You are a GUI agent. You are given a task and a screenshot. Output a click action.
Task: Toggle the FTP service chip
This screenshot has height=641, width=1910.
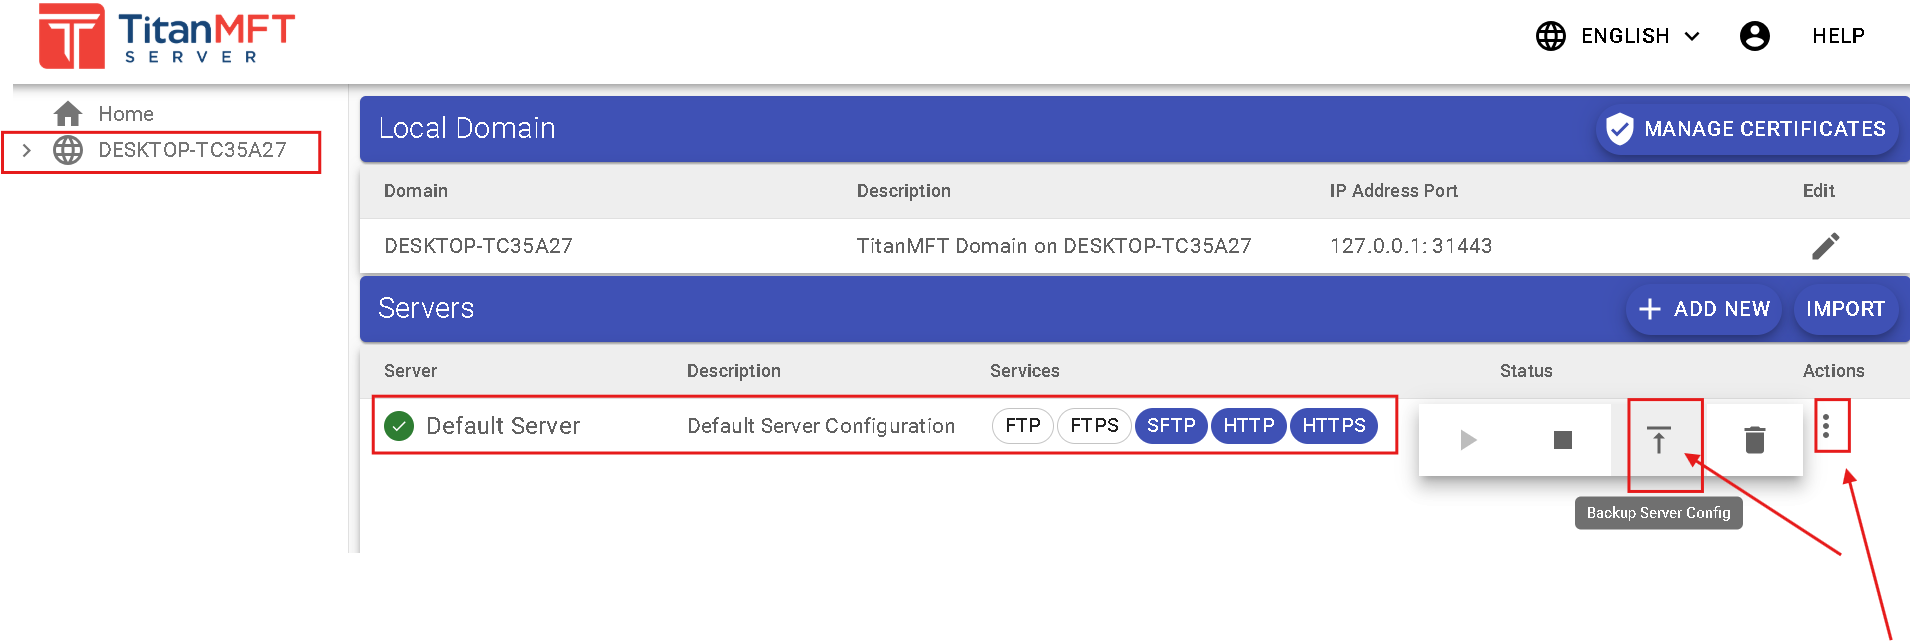point(1022,426)
